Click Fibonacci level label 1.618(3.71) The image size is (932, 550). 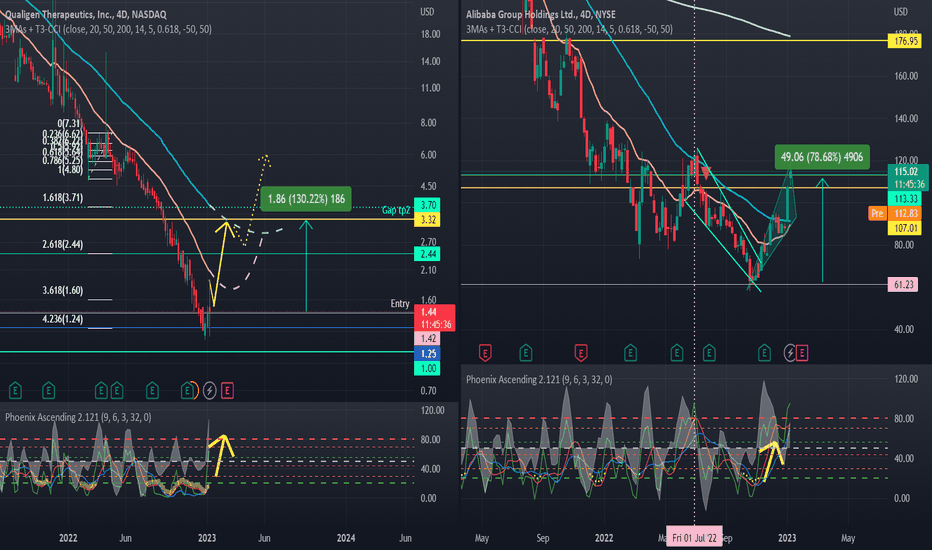pos(63,197)
